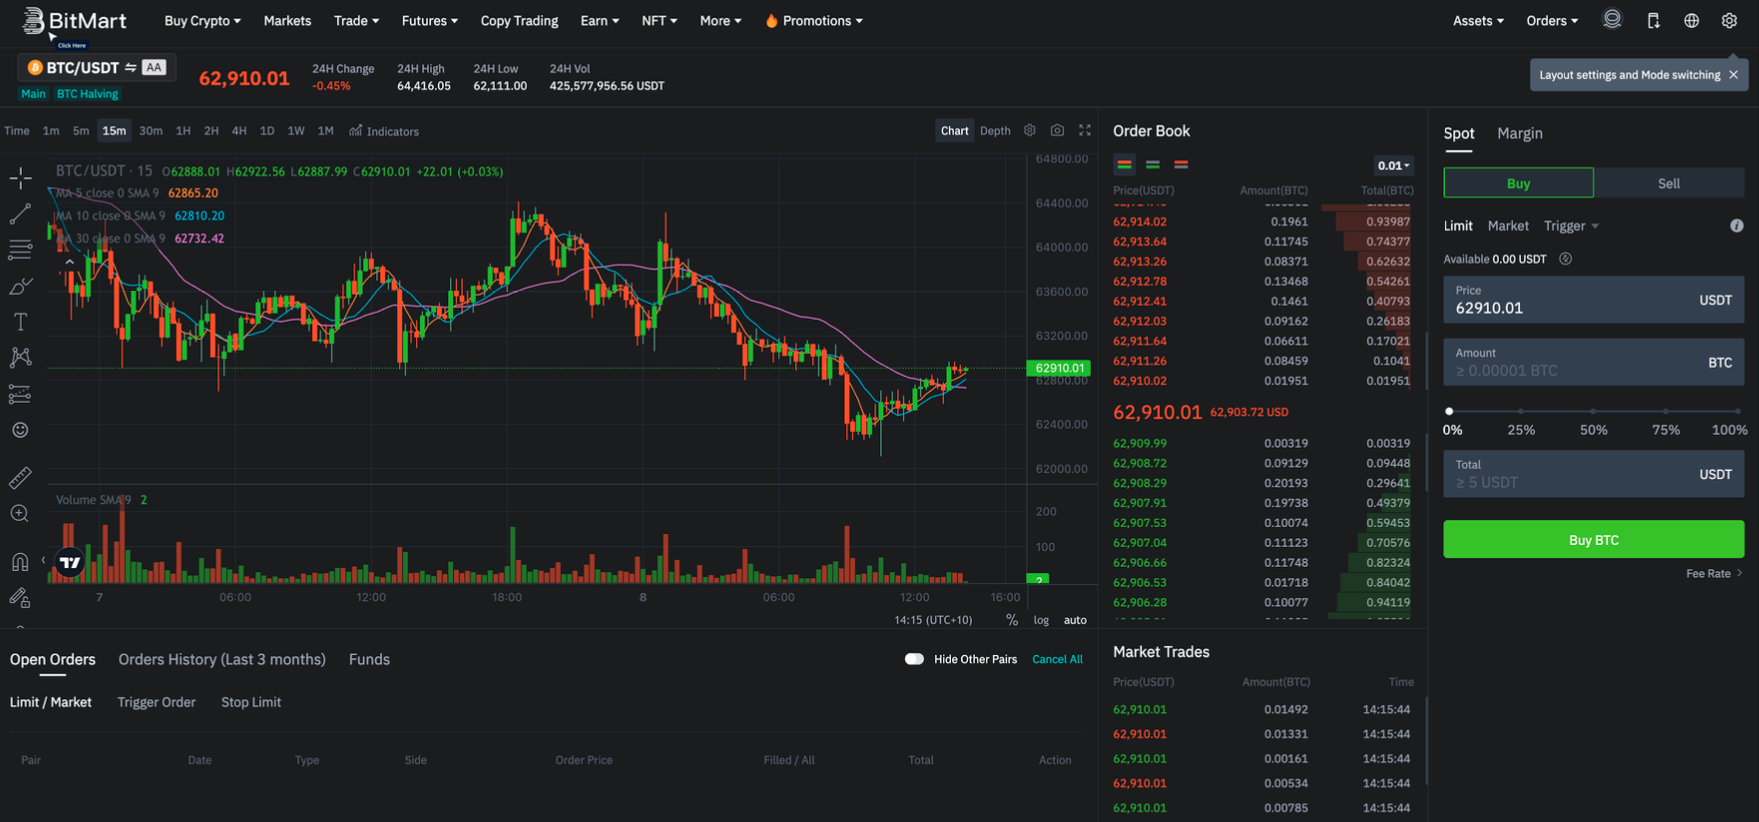Show only buy orders in order book
Image resolution: width=1759 pixels, height=822 pixels.
tap(1153, 165)
